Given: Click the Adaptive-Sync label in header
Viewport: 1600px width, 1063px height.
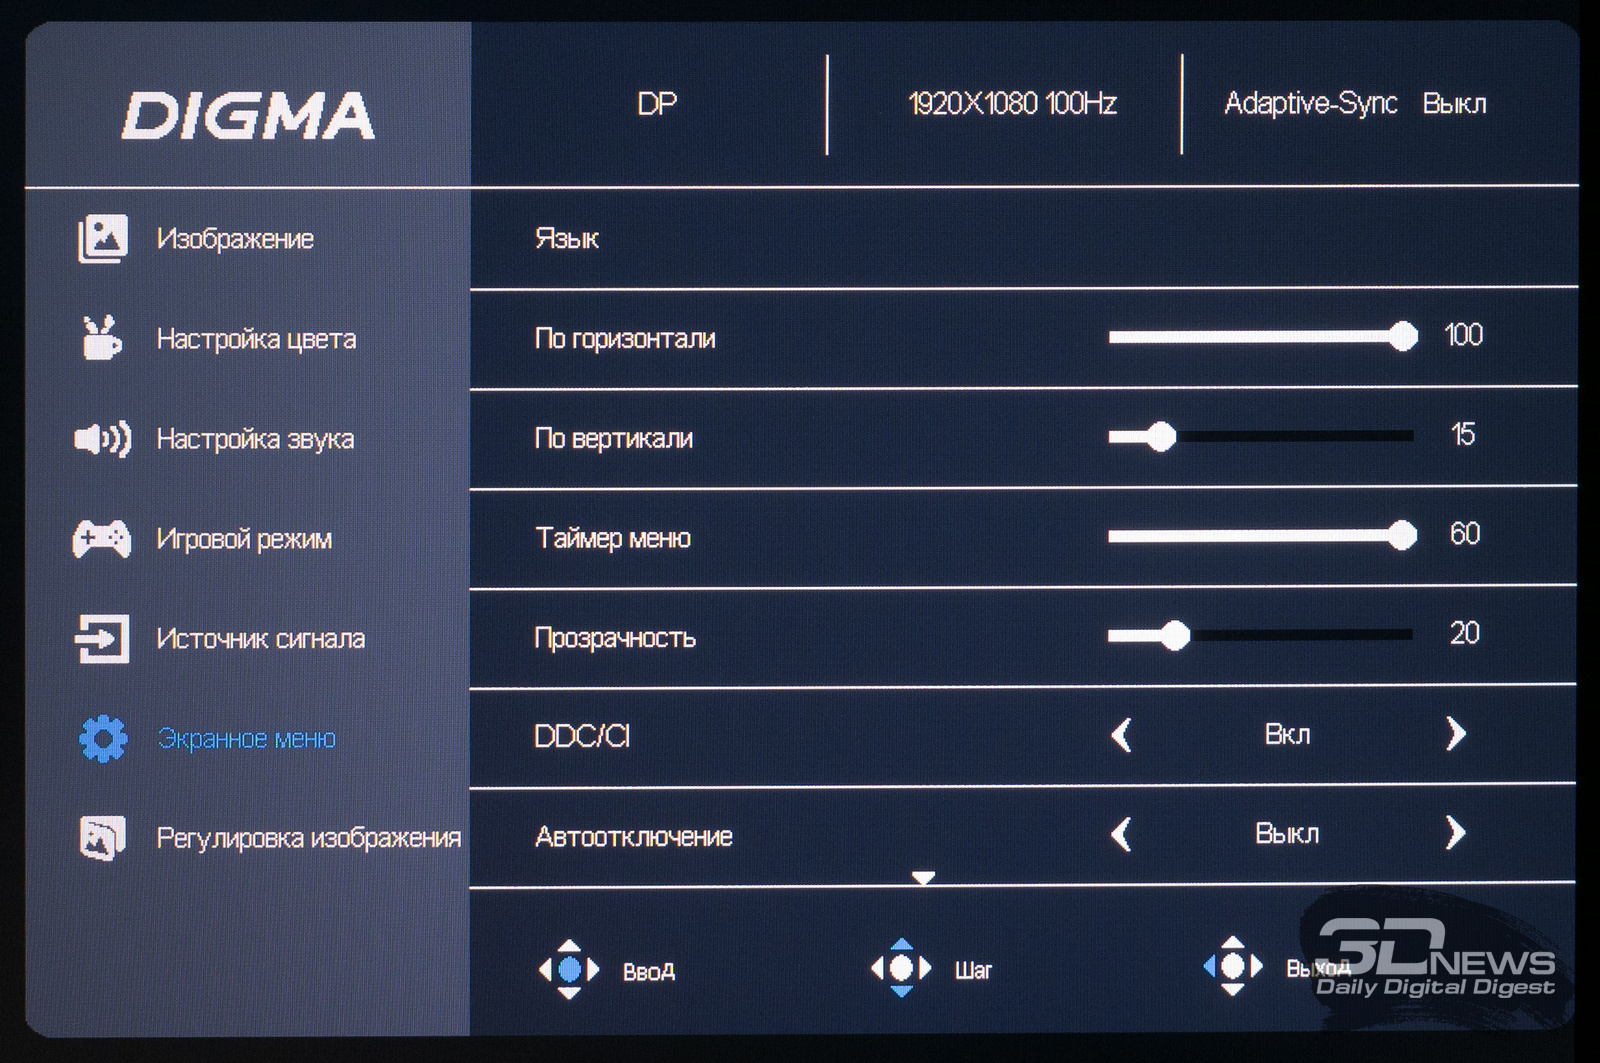Looking at the screenshot, I should click(x=1310, y=103).
